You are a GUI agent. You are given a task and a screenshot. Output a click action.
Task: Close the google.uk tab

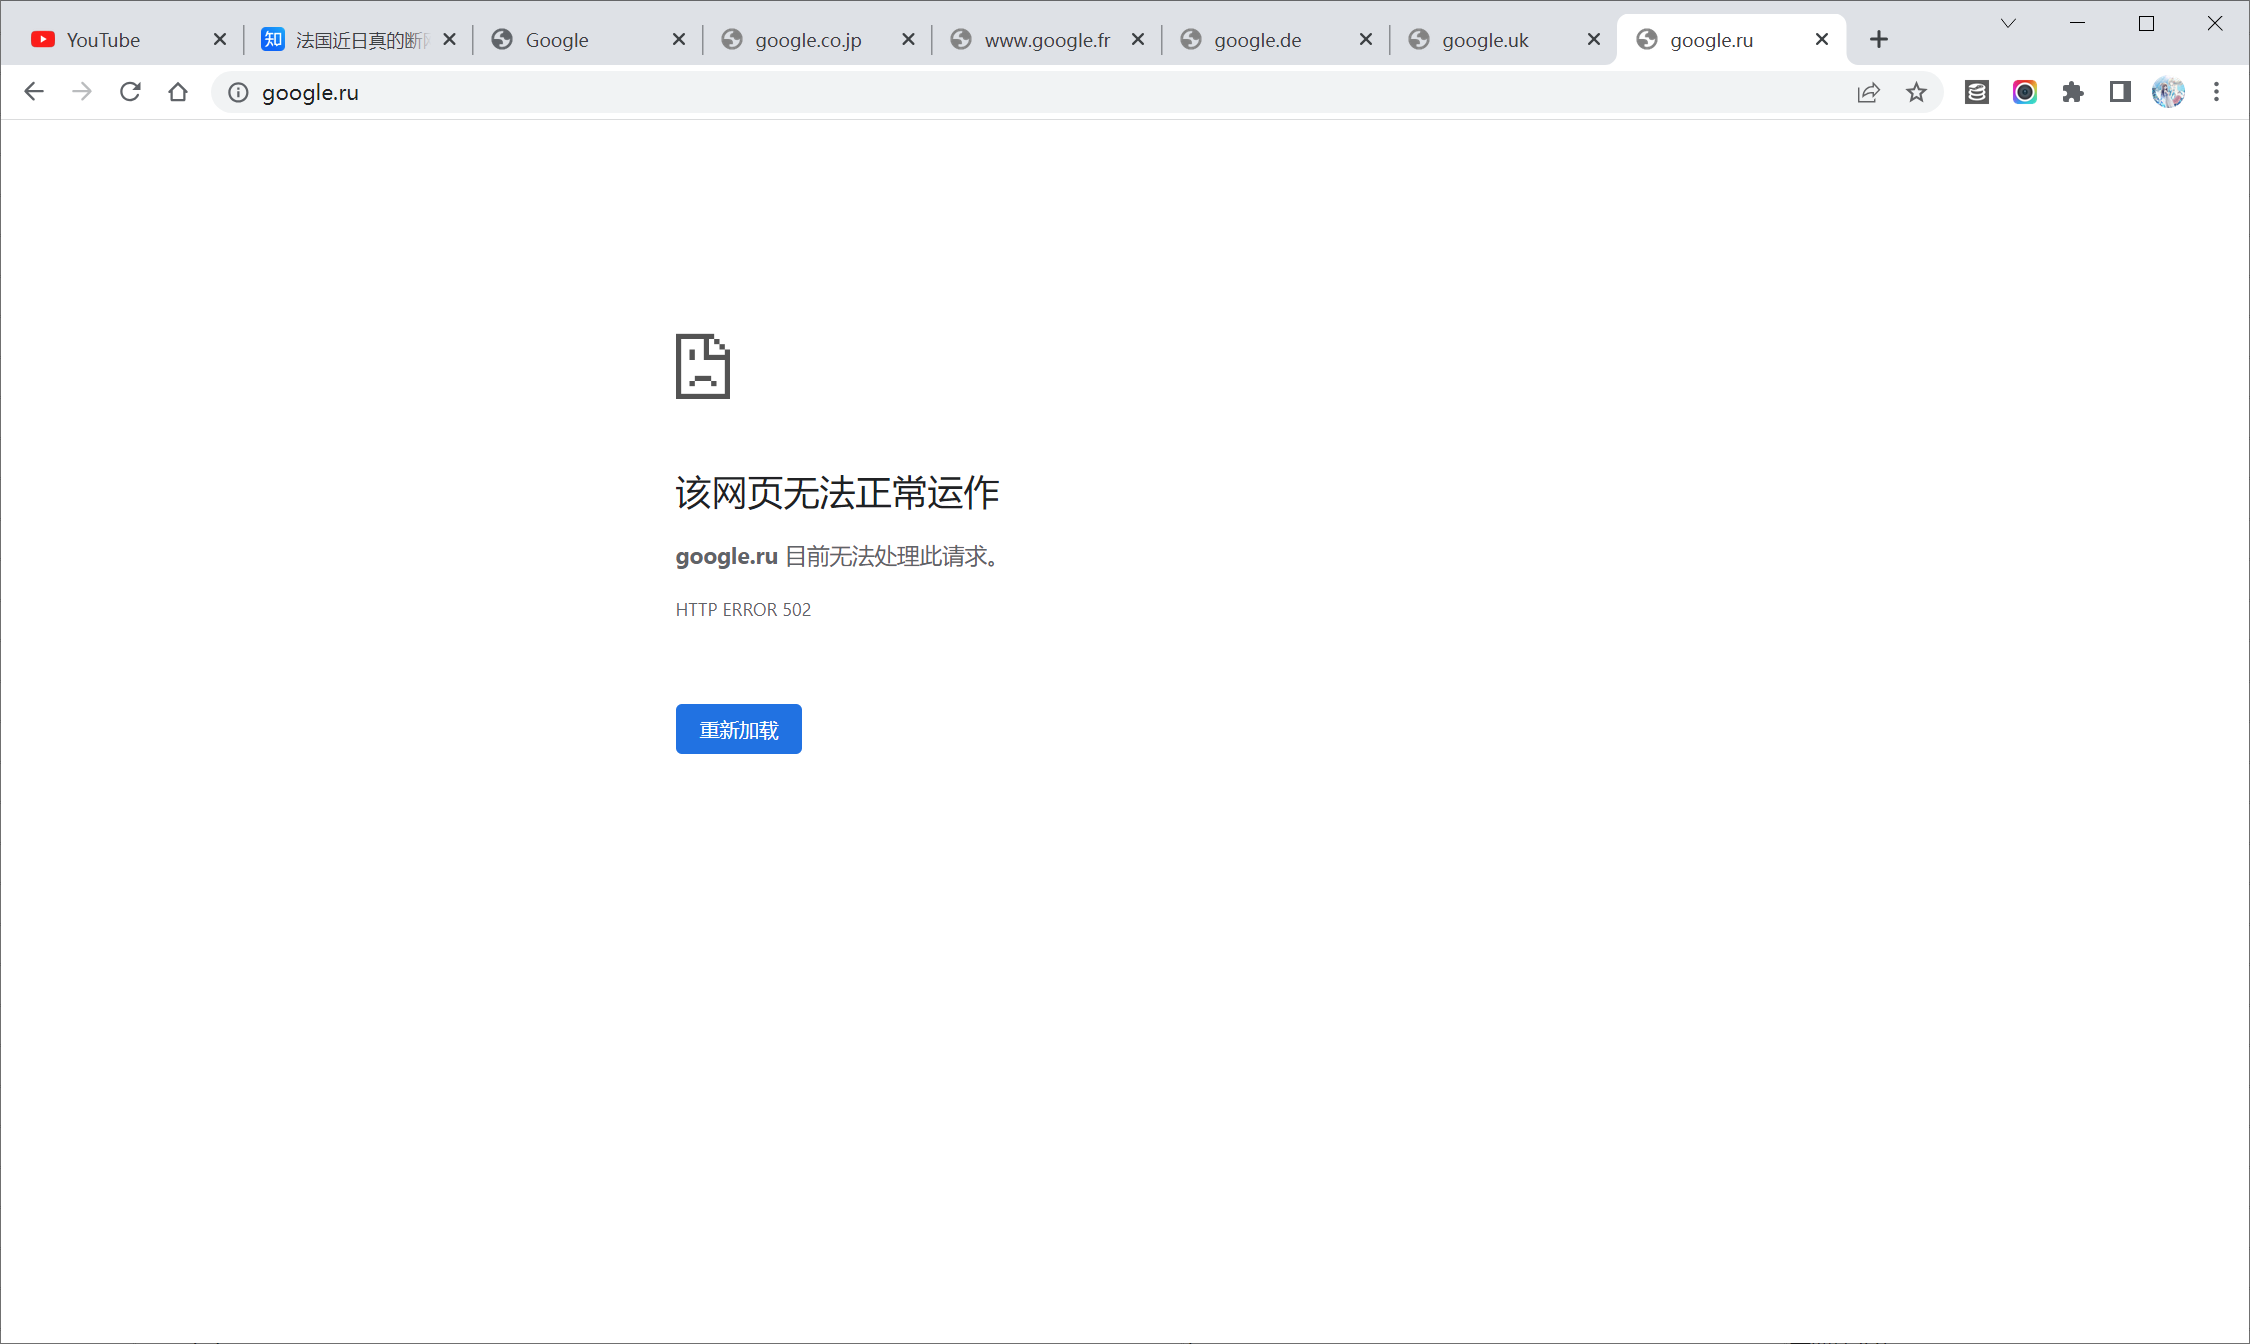point(1594,39)
